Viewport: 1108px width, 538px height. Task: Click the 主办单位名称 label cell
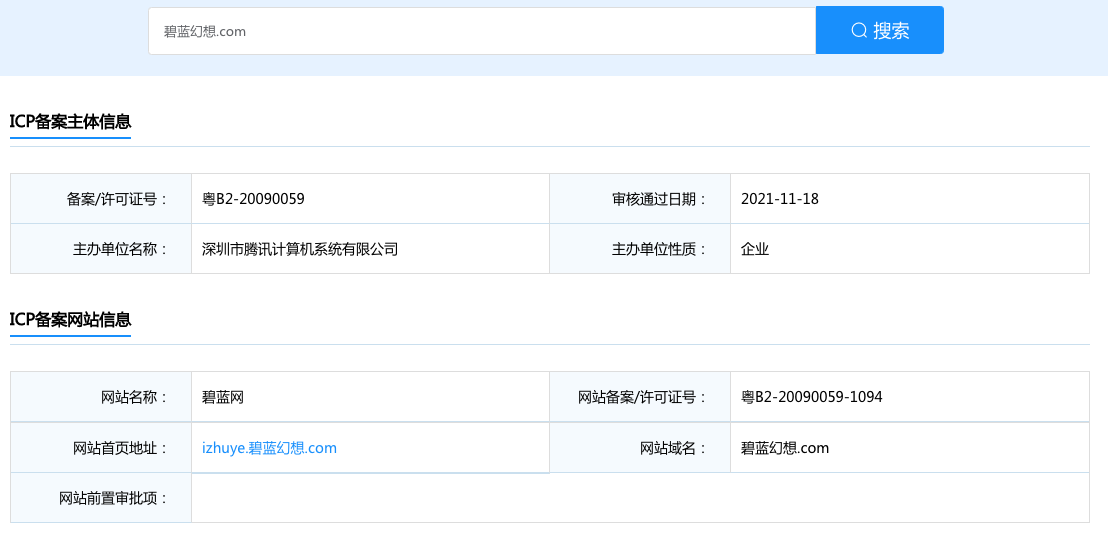120,249
